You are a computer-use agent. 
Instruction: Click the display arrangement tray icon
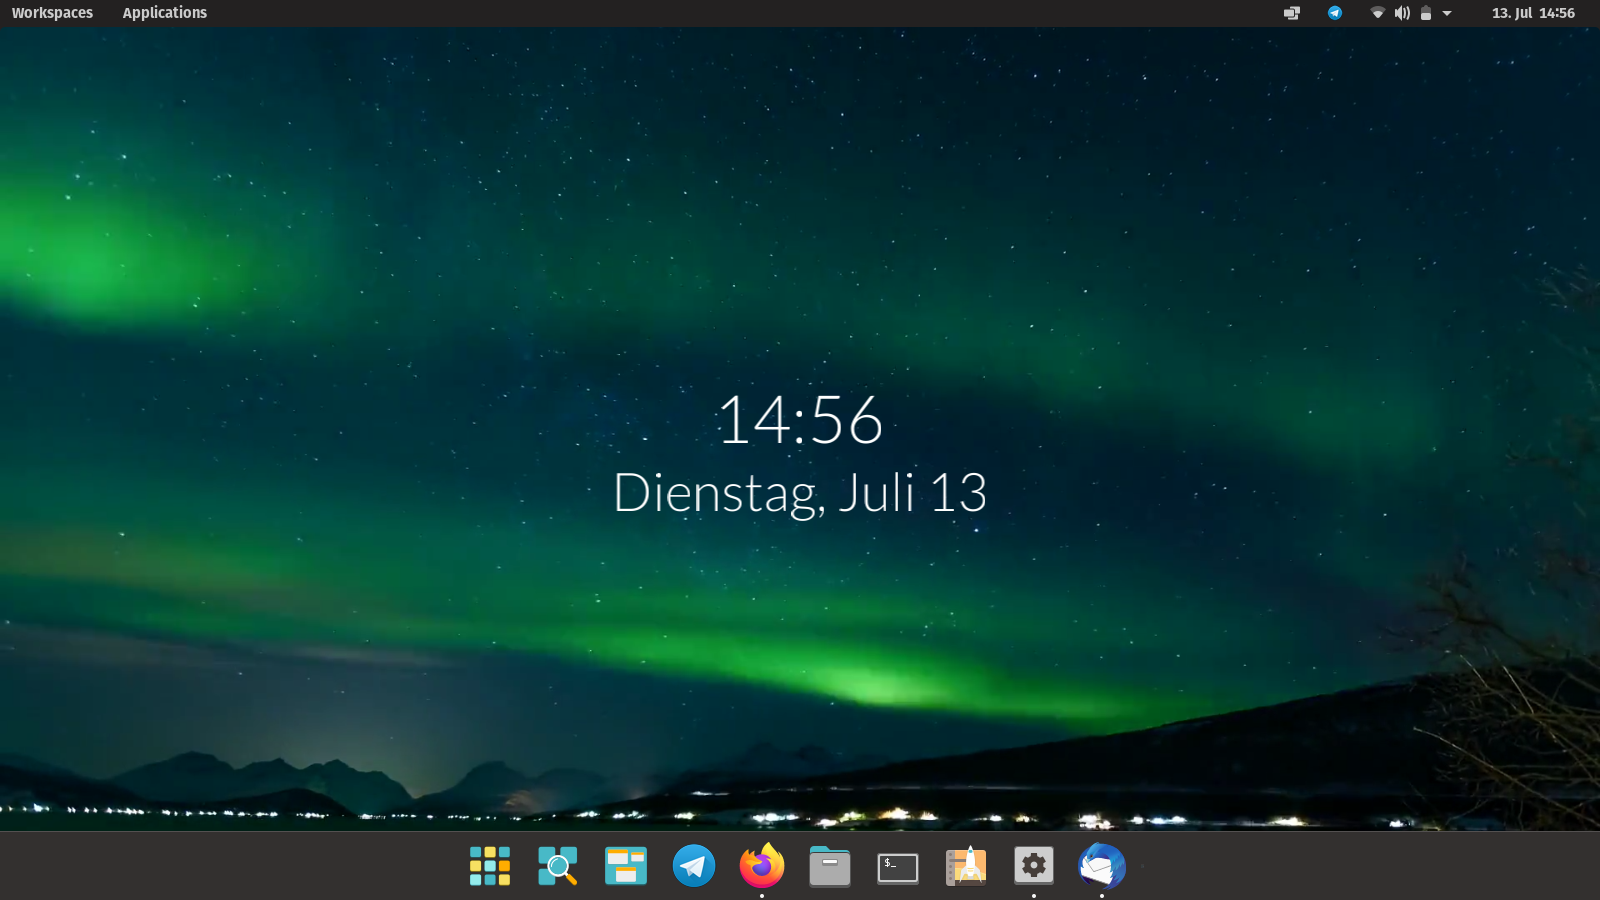click(1291, 13)
